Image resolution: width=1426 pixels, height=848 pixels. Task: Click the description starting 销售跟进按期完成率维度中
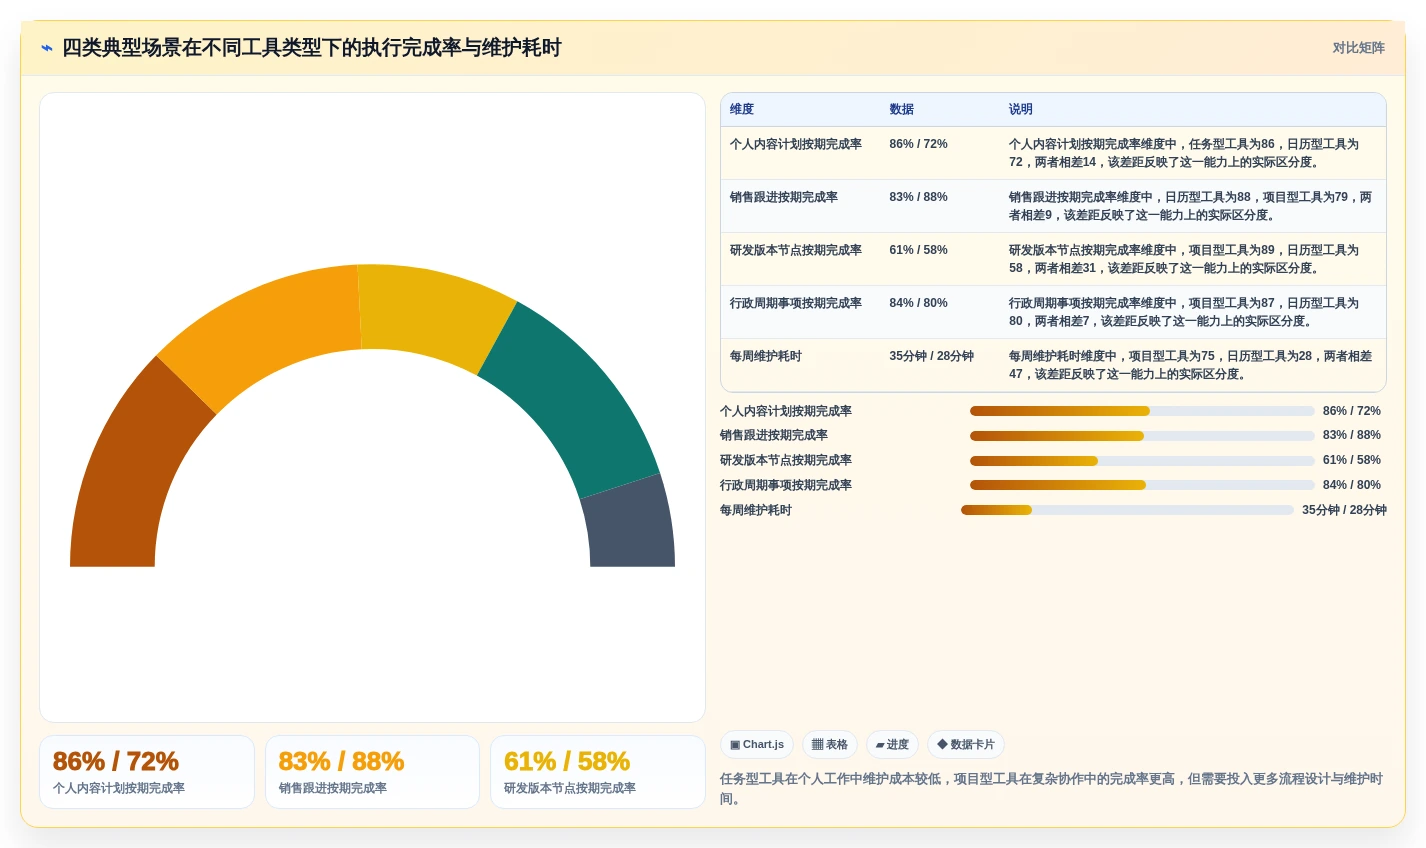pyautogui.click(x=1190, y=206)
